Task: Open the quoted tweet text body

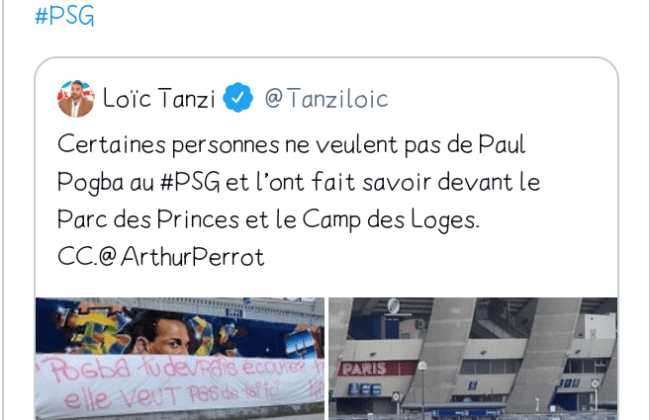Action: 298,200
